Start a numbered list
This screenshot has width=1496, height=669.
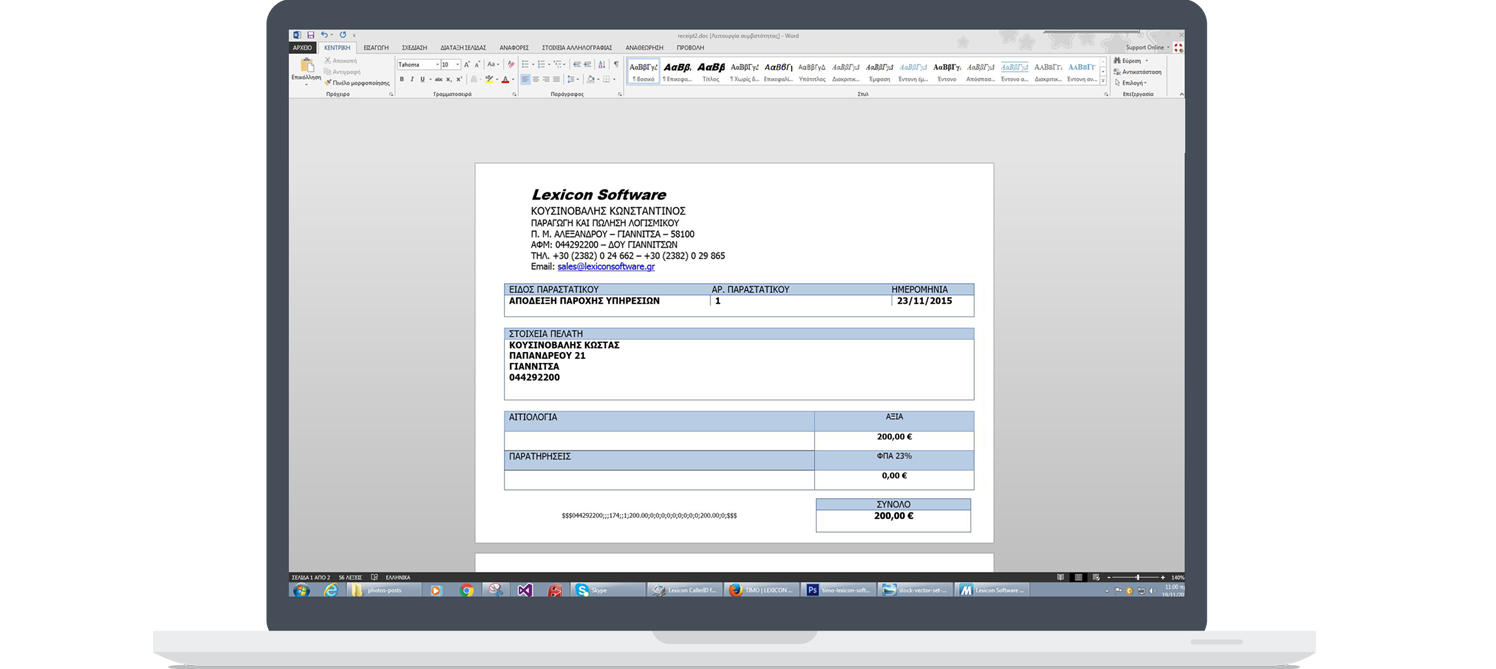(542, 65)
